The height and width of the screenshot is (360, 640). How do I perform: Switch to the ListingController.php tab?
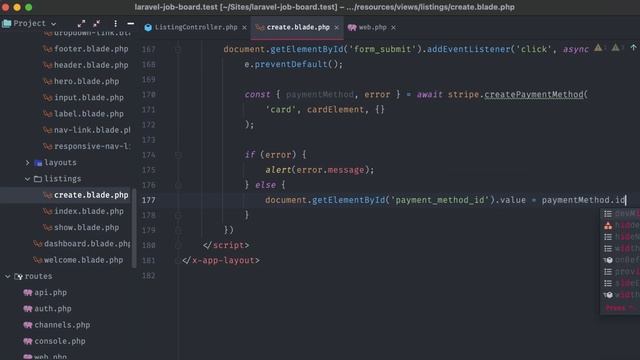click(196, 27)
